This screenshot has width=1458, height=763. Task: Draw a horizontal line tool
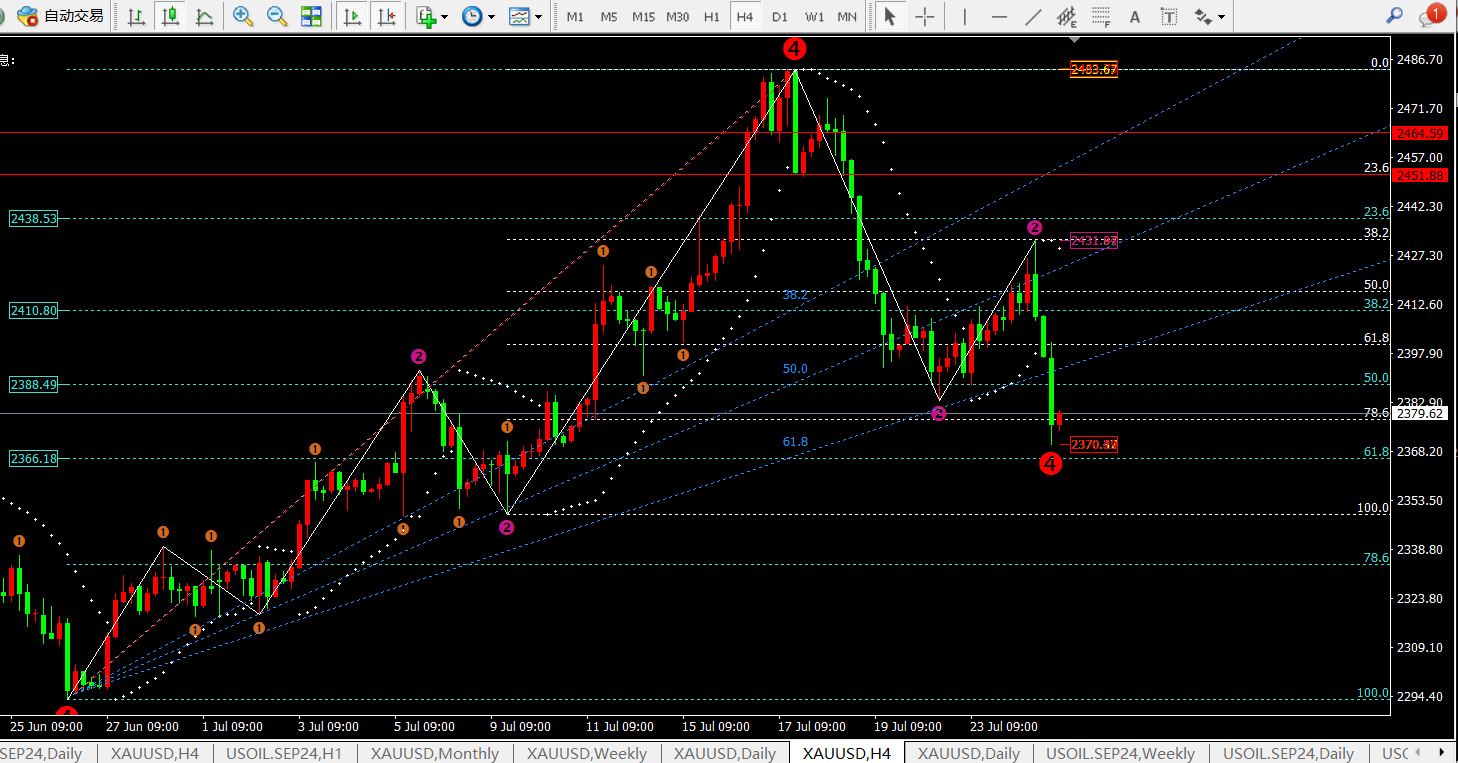(999, 16)
